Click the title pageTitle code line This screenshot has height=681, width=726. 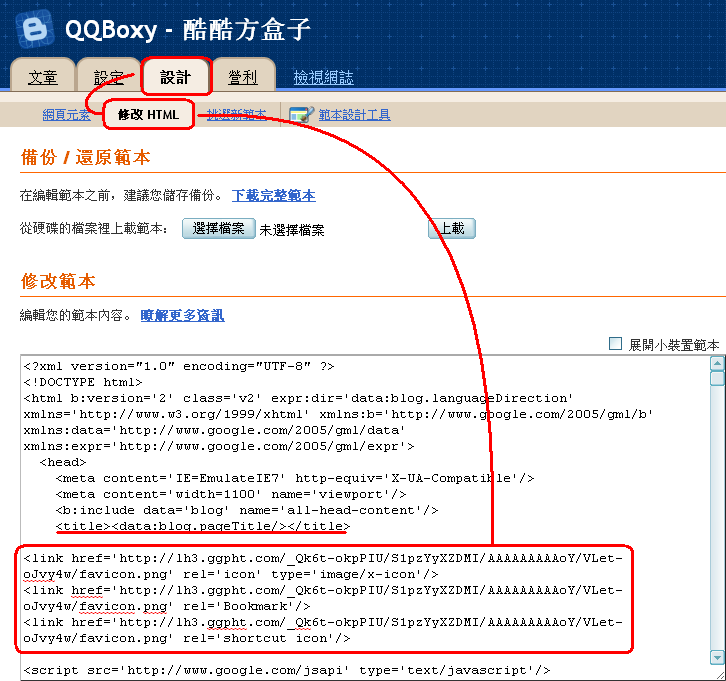pos(203,526)
